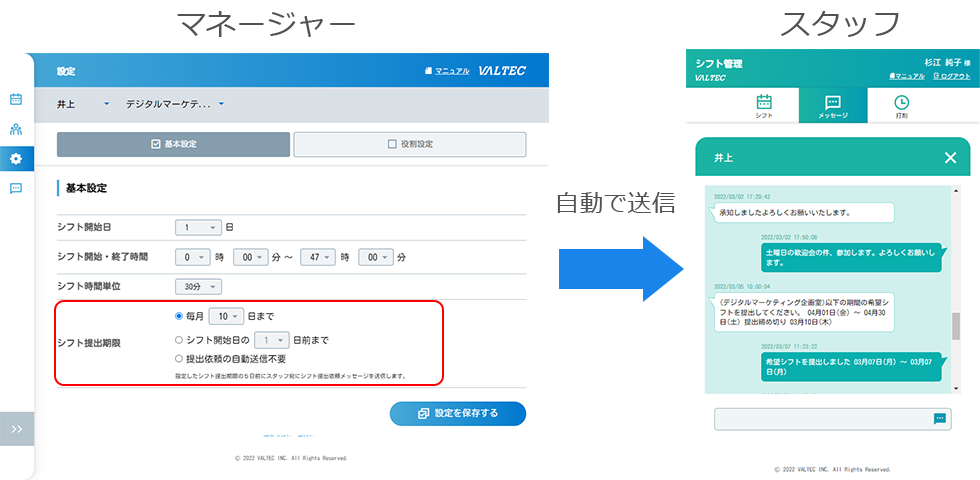Open the シフト calendar icon tab
This screenshot has width=980, height=480.
[x=764, y=106]
